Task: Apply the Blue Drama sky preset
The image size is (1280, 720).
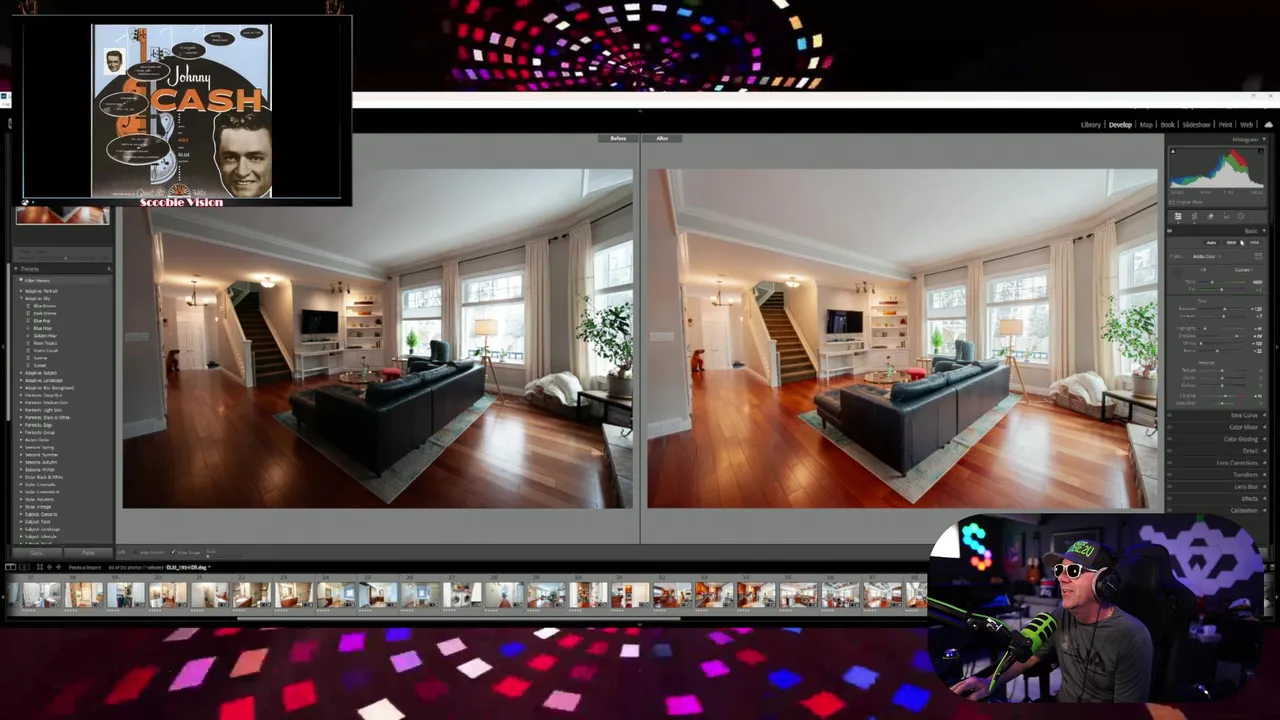Action: tap(44, 305)
